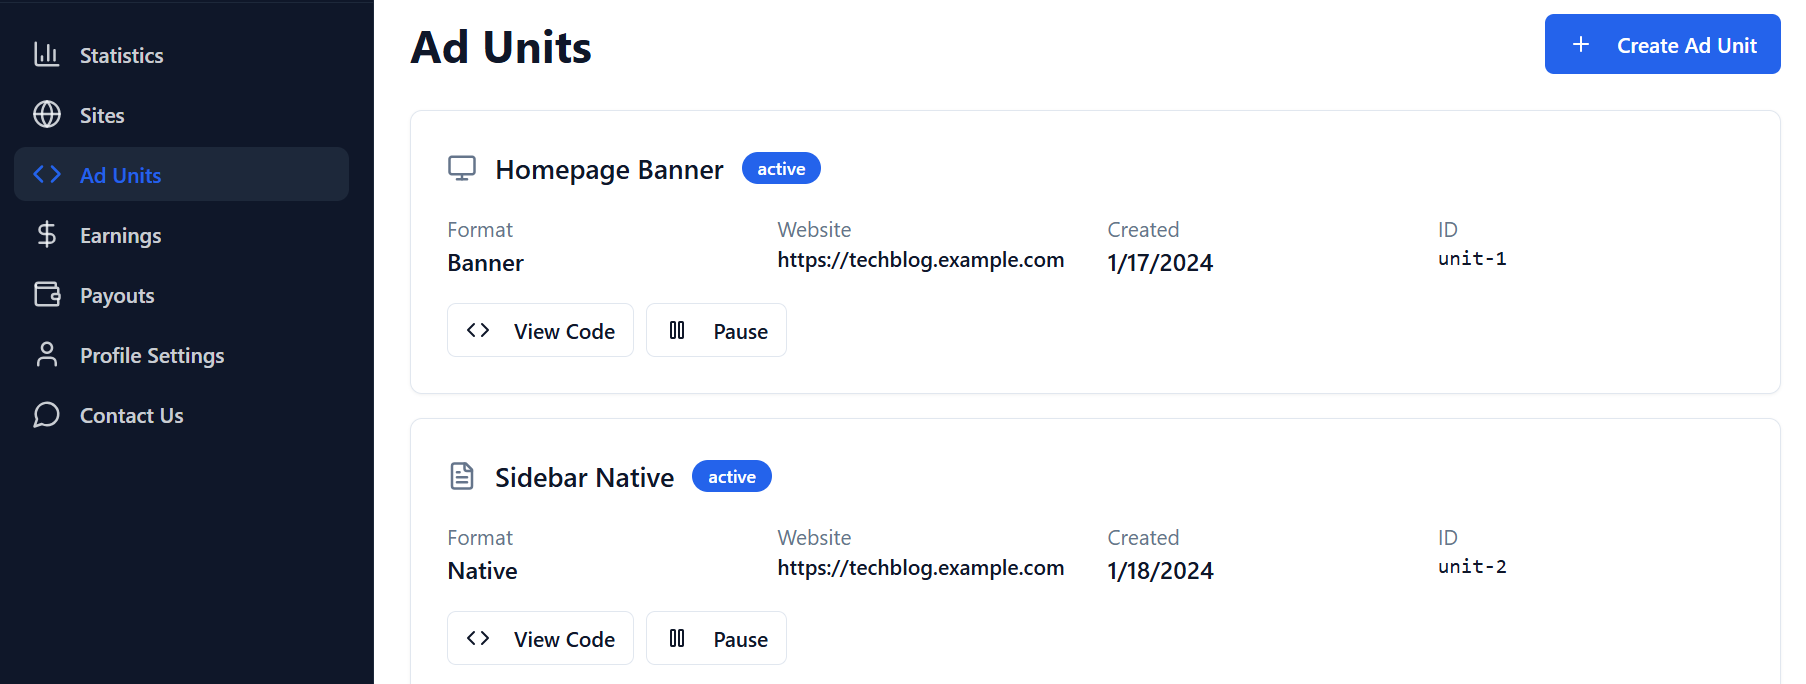Click the Earnings dollar sign icon

[46, 234]
